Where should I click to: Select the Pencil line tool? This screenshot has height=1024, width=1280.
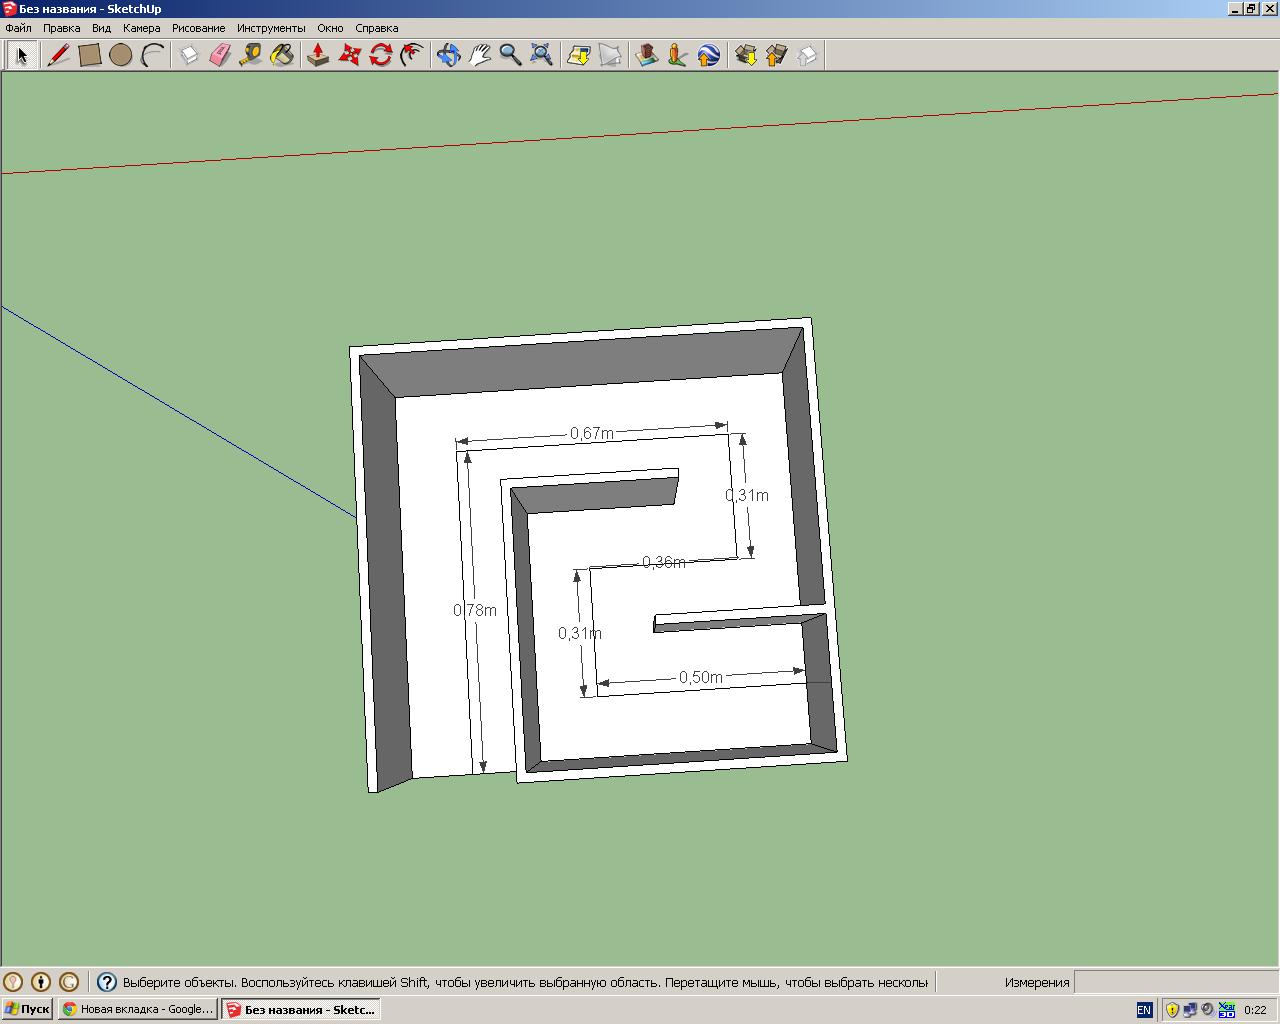point(58,55)
